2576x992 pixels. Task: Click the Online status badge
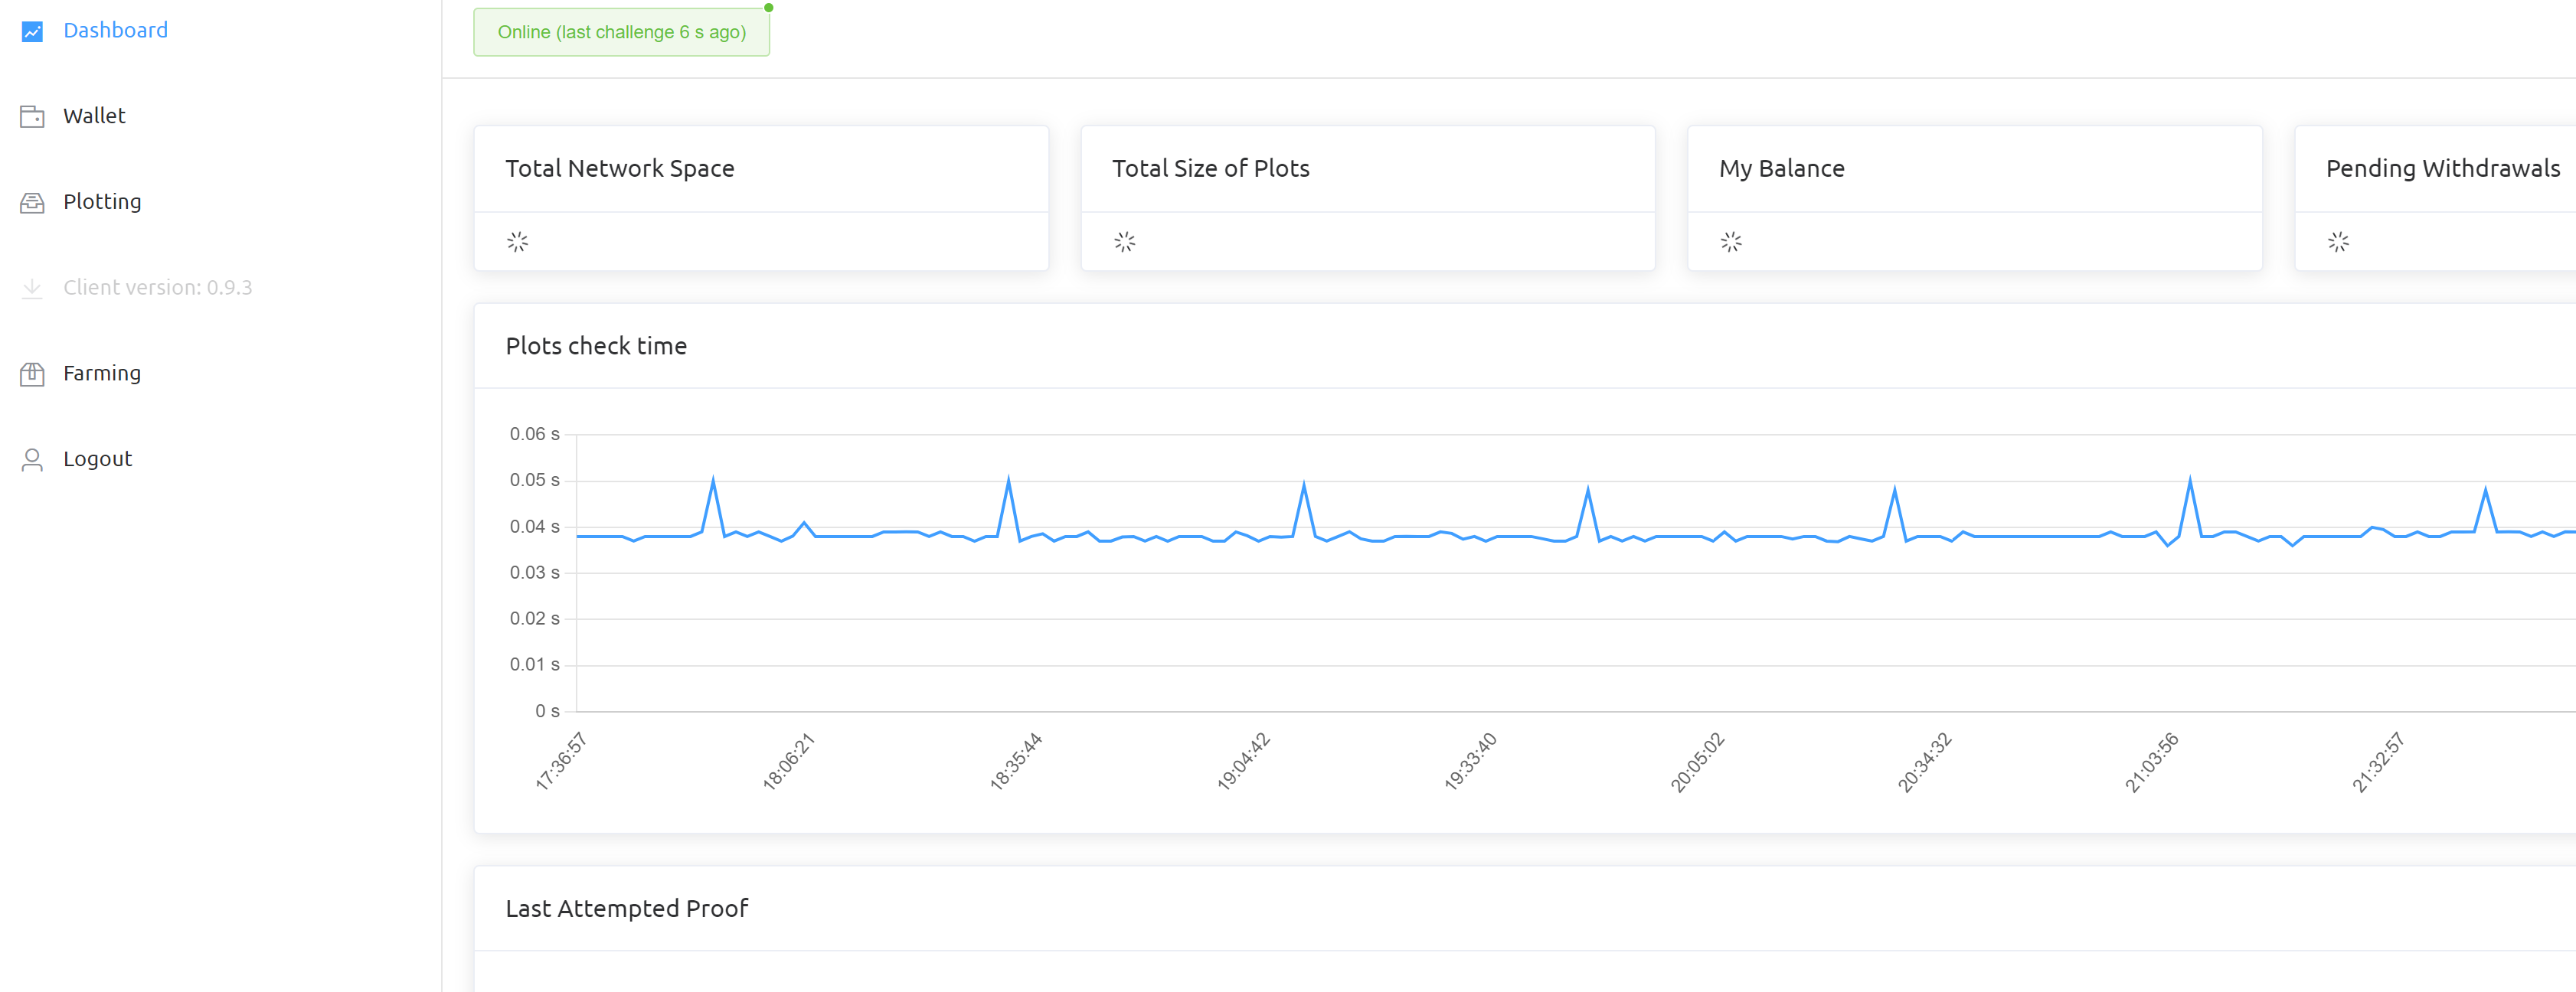click(x=621, y=32)
